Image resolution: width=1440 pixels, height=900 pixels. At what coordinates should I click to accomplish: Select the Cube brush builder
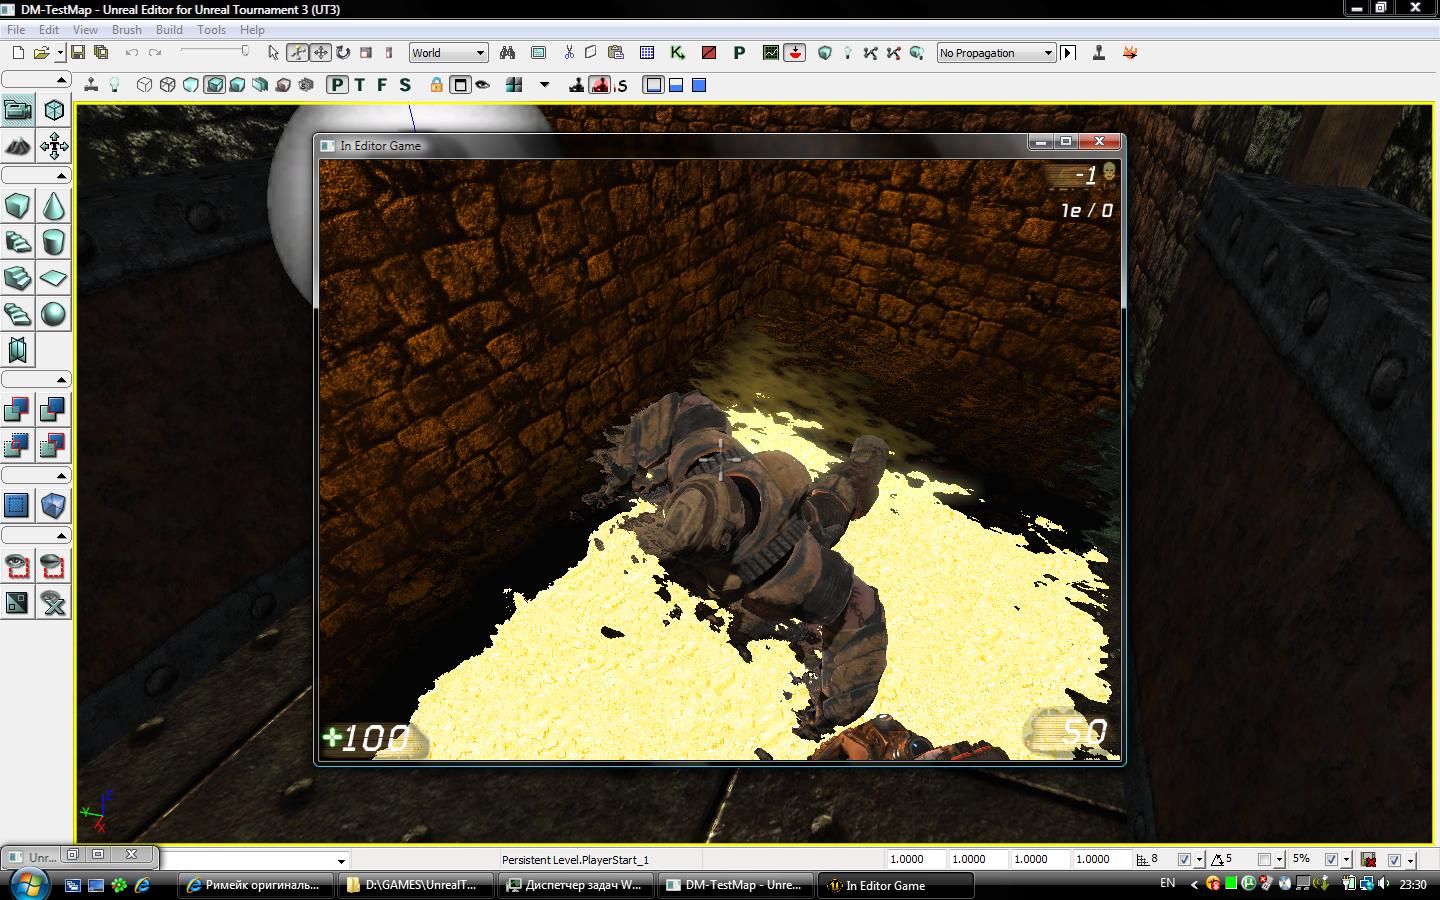tap(17, 207)
